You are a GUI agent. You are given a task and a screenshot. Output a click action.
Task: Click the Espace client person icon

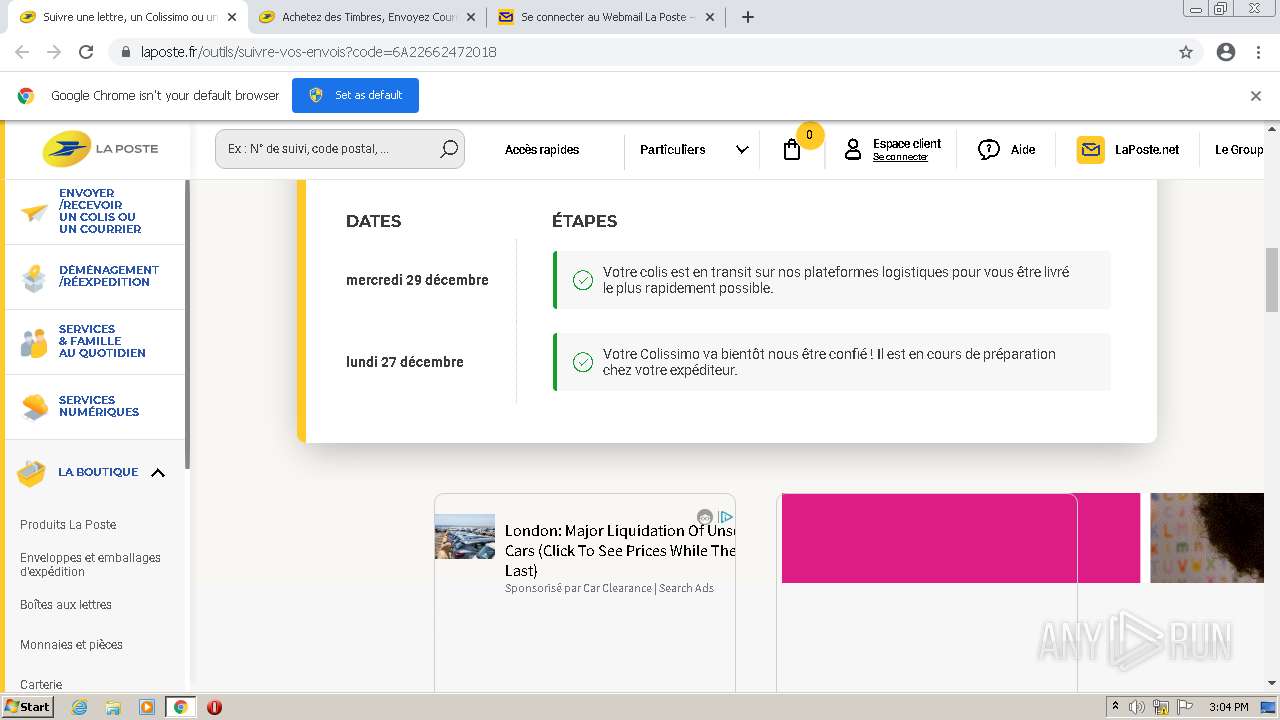tap(852, 150)
